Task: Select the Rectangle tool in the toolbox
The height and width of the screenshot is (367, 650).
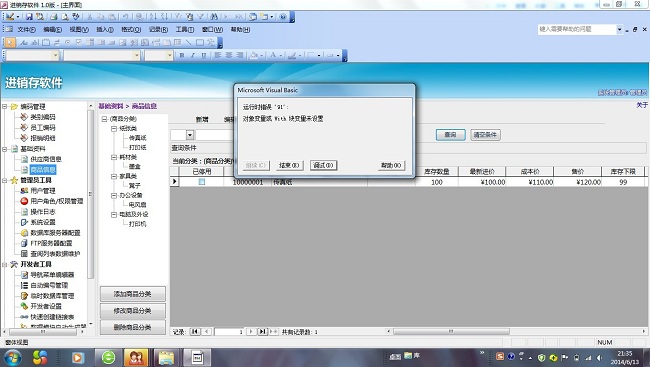Action: coord(200,42)
